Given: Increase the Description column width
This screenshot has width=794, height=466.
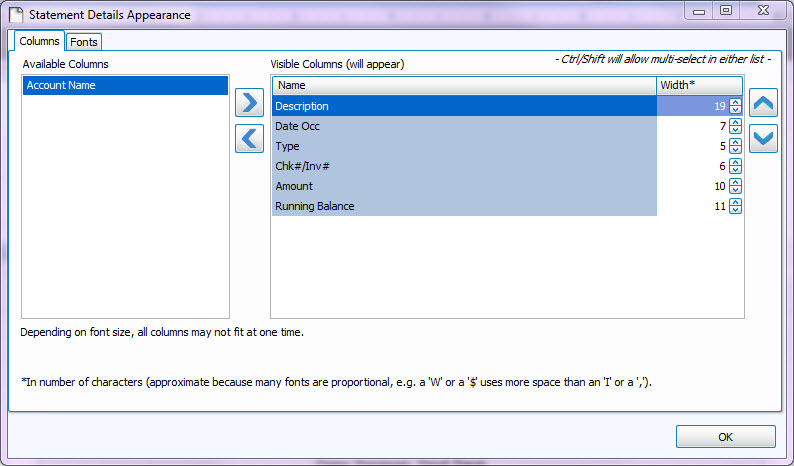Looking at the screenshot, I should point(735,102).
